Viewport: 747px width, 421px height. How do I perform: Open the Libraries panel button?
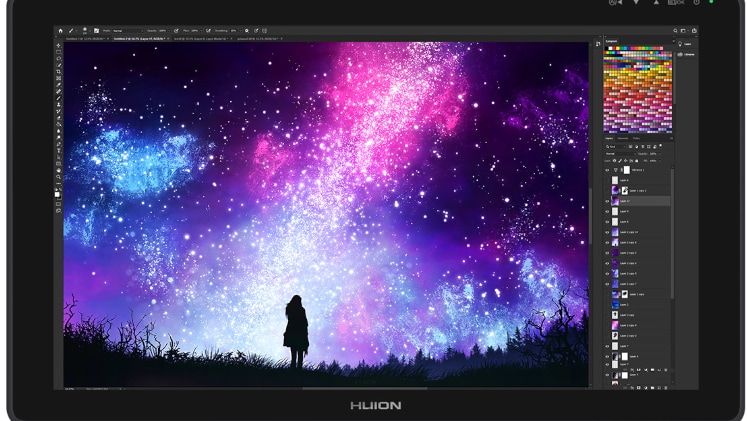coord(686,54)
